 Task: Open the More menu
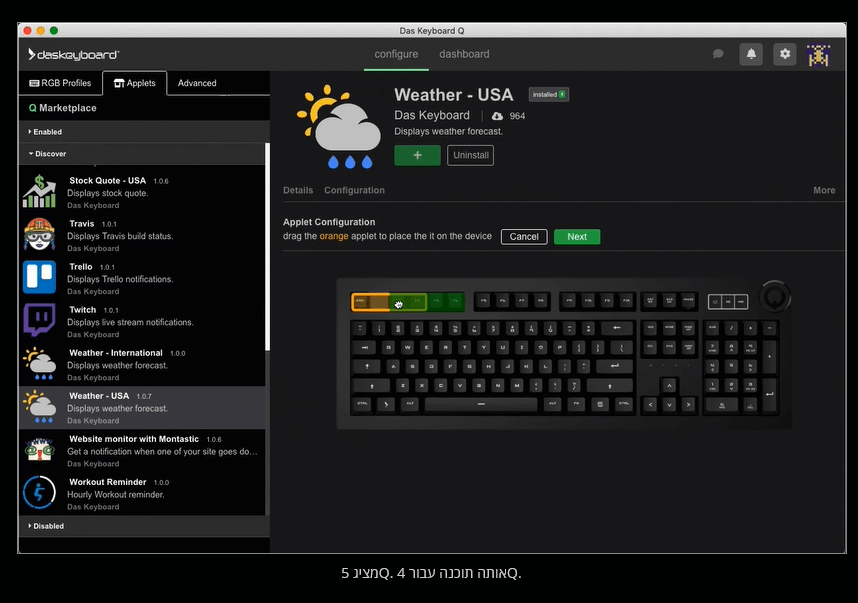point(824,190)
